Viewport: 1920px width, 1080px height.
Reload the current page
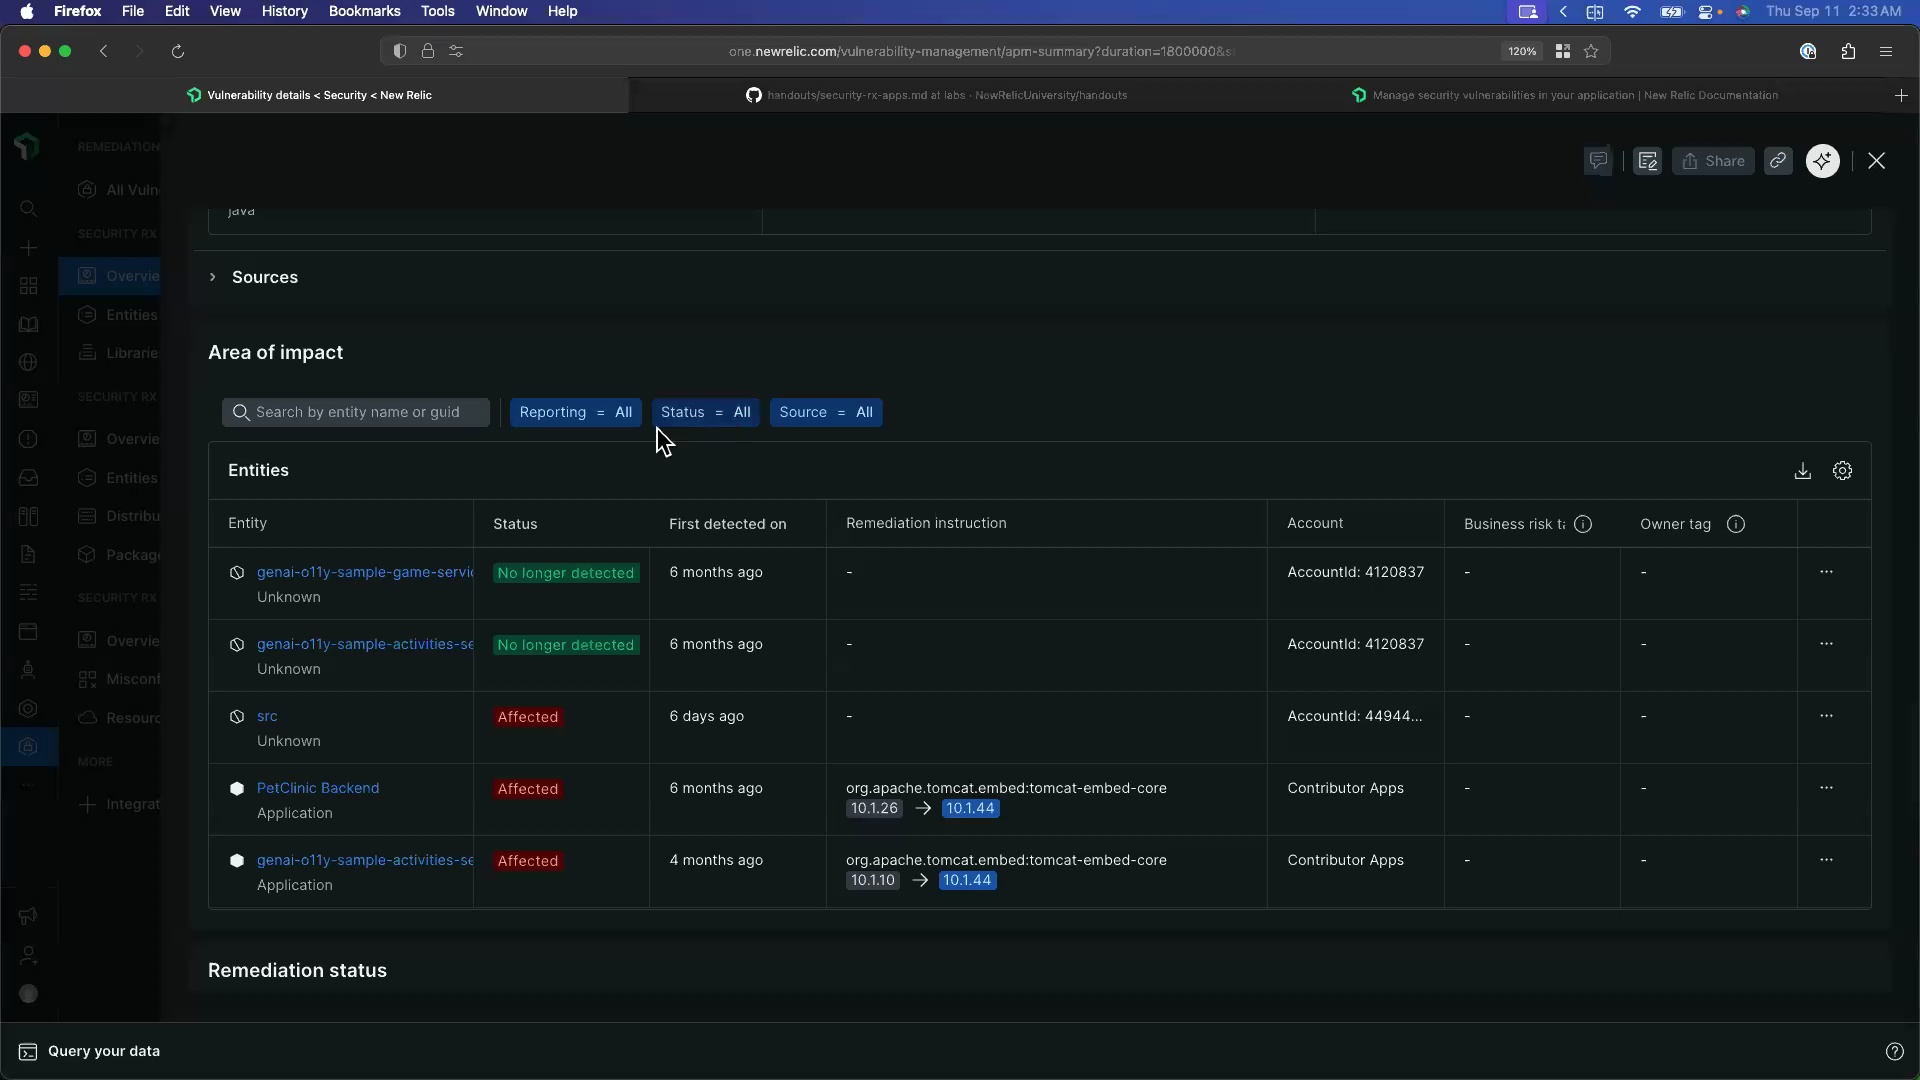(178, 51)
